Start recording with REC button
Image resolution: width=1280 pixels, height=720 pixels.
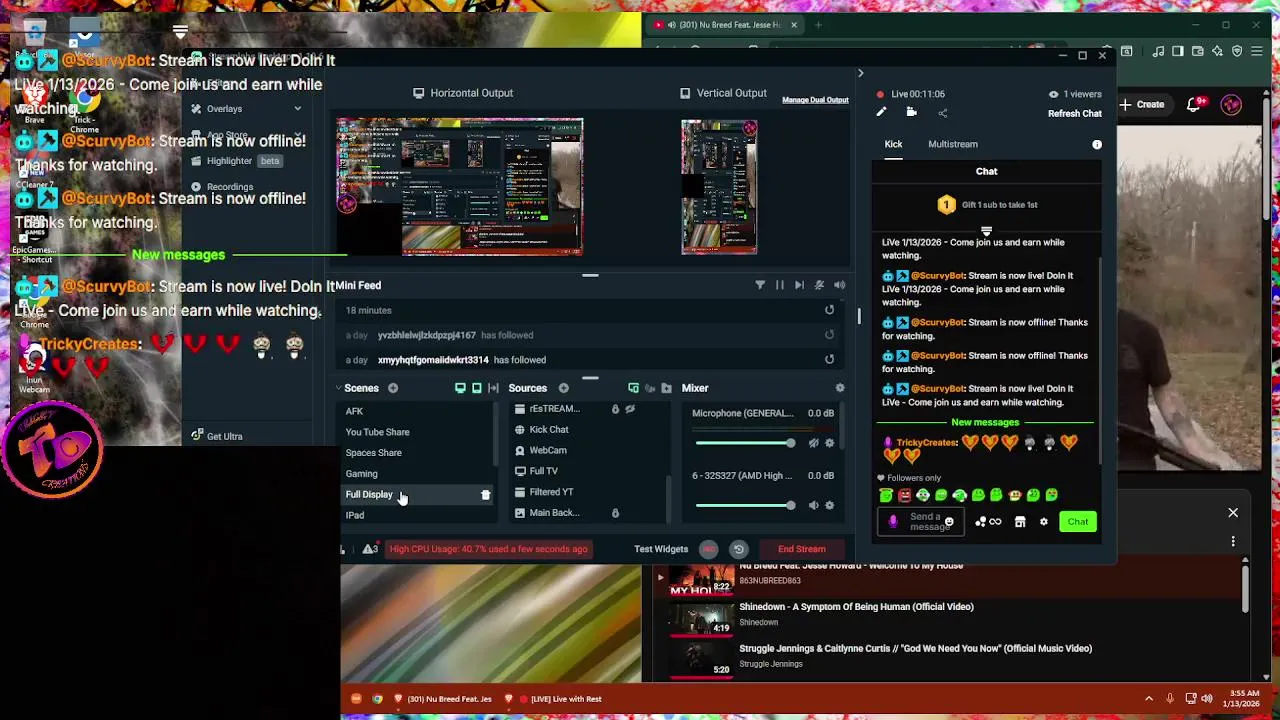point(708,549)
